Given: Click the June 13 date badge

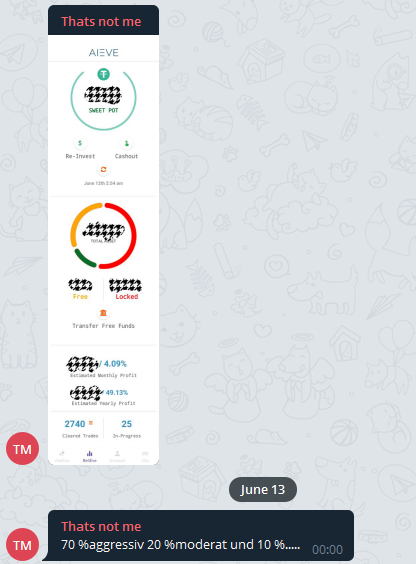Looking at the screenshot, I should (x=263, y=490).
